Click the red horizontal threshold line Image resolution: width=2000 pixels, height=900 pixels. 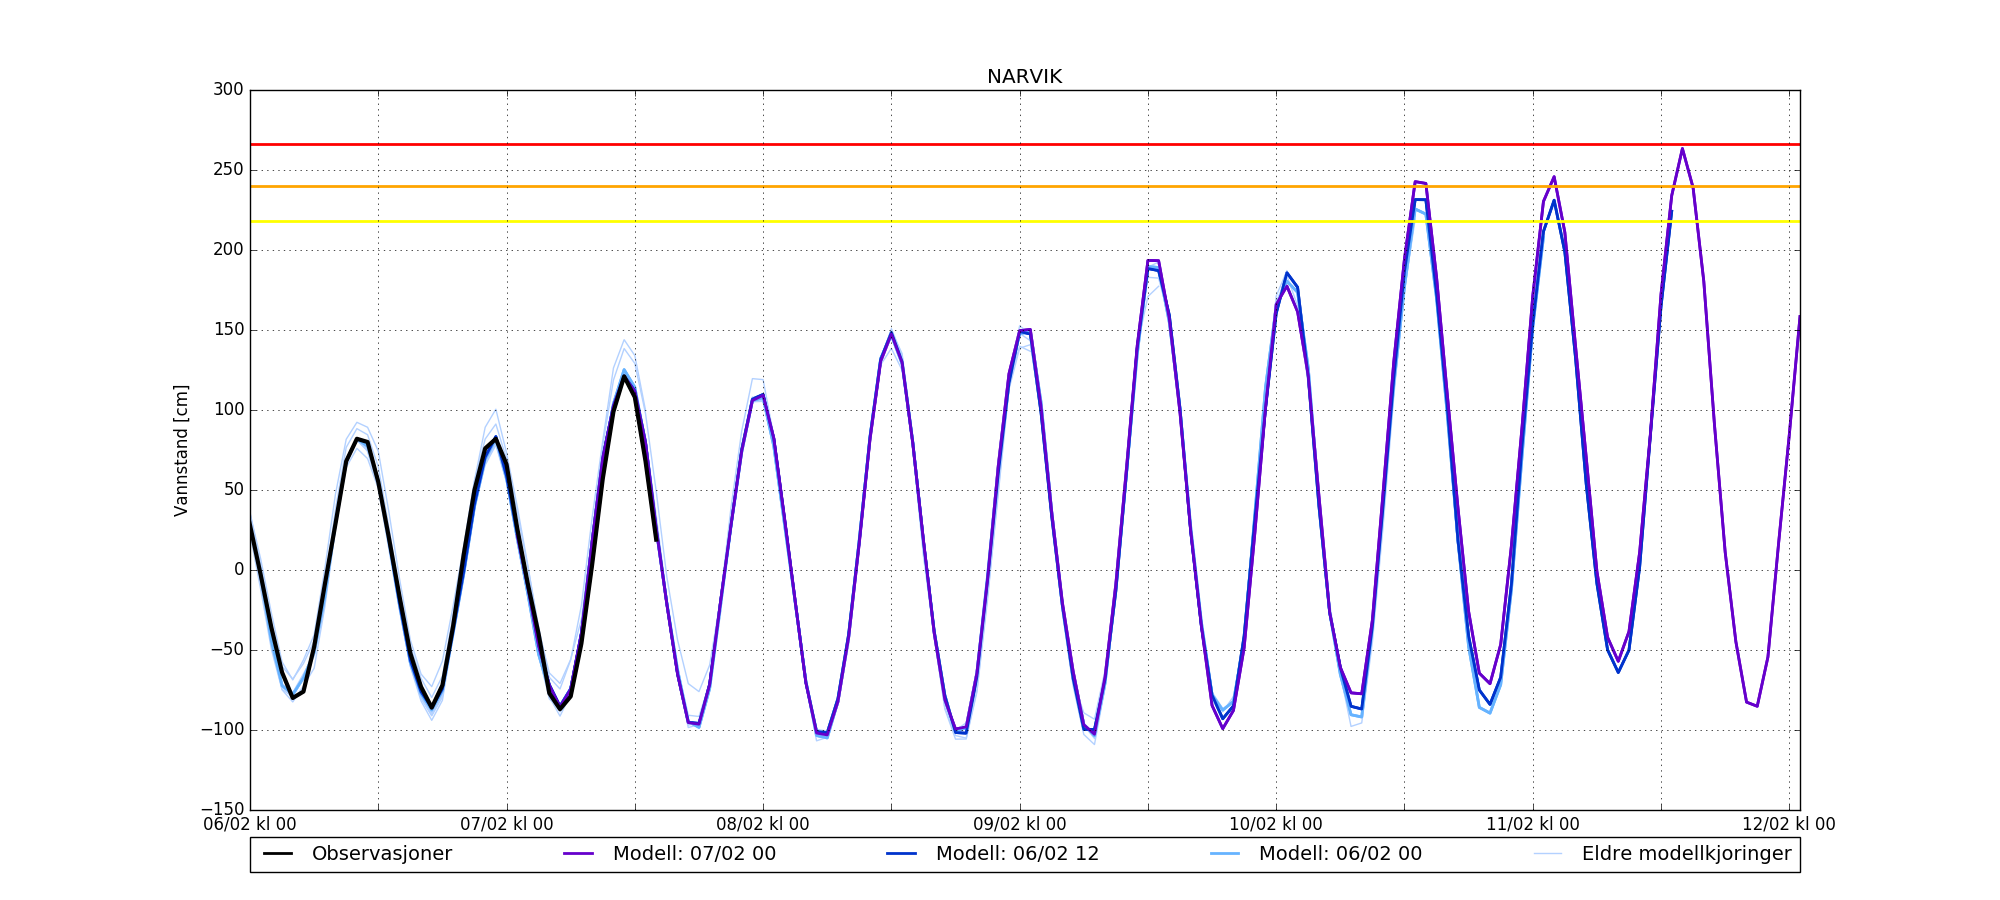1000,145
